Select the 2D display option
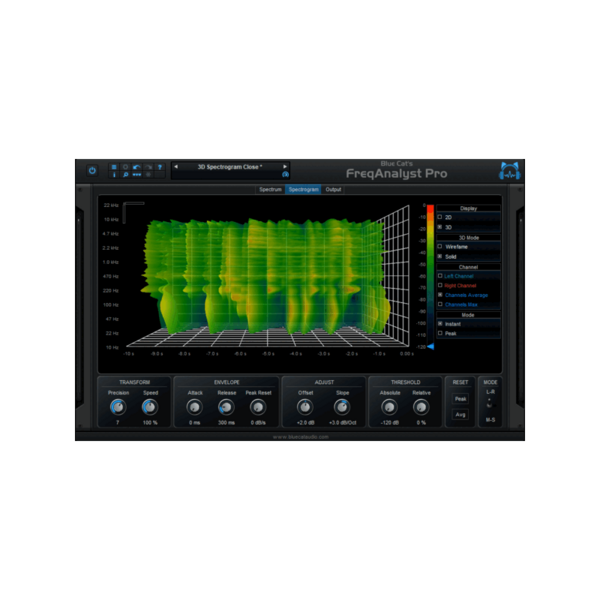 440,217
